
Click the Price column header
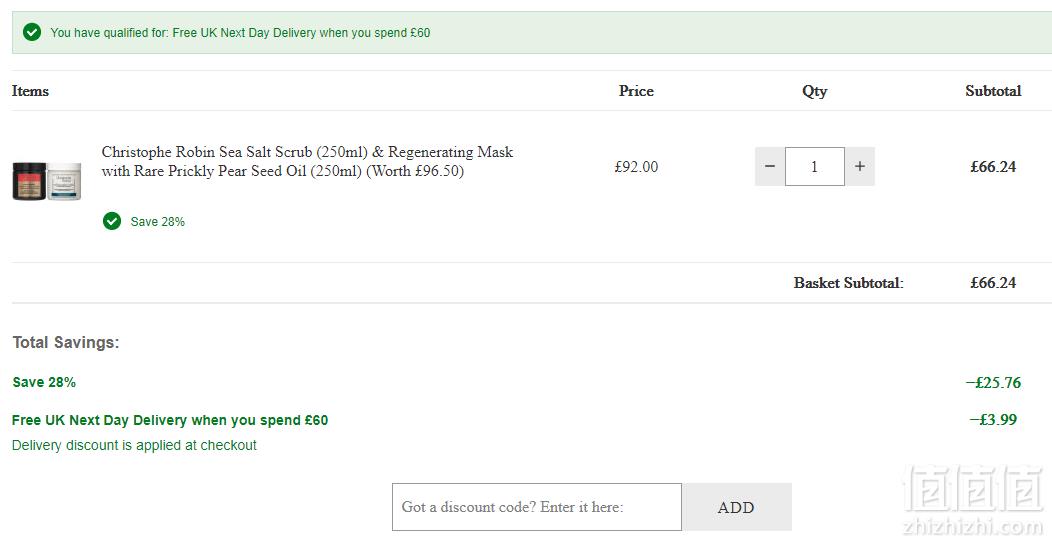[x=636, y=91]
